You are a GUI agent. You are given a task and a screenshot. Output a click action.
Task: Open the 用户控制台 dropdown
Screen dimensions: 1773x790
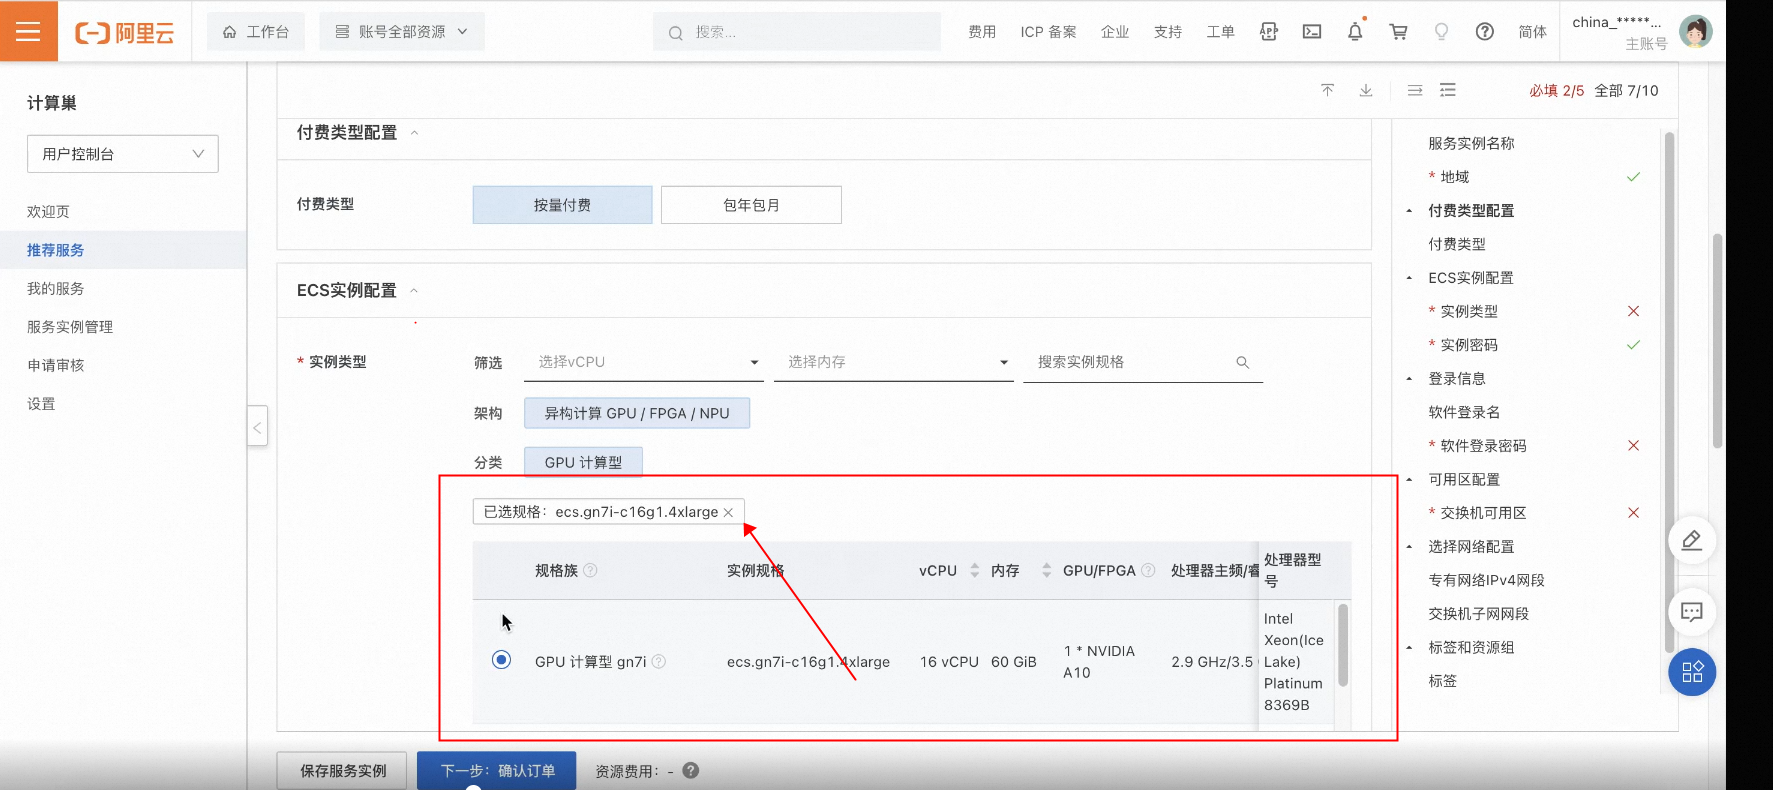pyautogui.click(x=123, y=154)
